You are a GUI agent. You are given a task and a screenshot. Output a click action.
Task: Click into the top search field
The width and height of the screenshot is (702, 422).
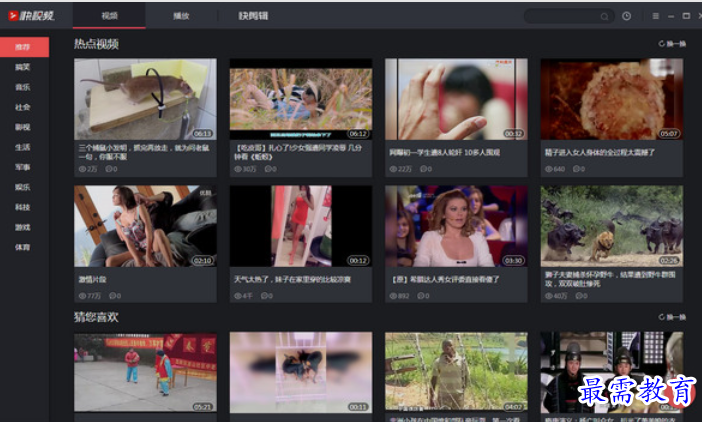pos(563,17)
